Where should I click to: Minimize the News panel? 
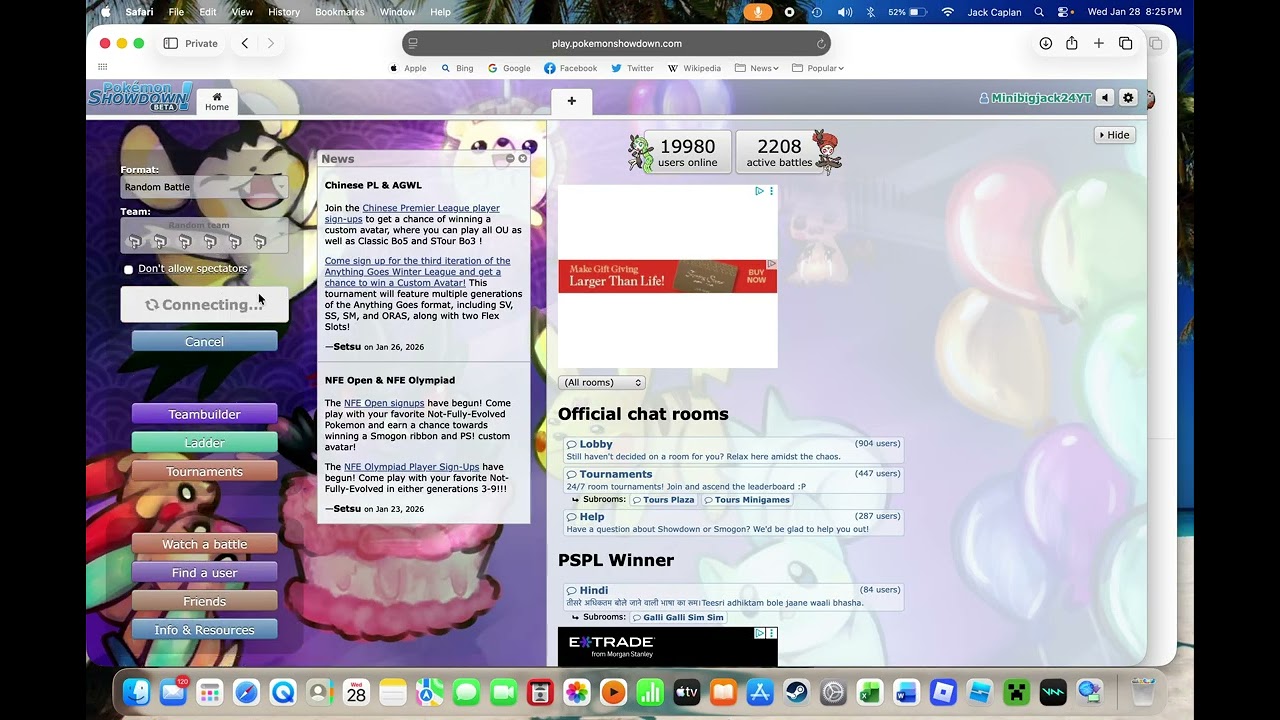click(x=510, y=159)
